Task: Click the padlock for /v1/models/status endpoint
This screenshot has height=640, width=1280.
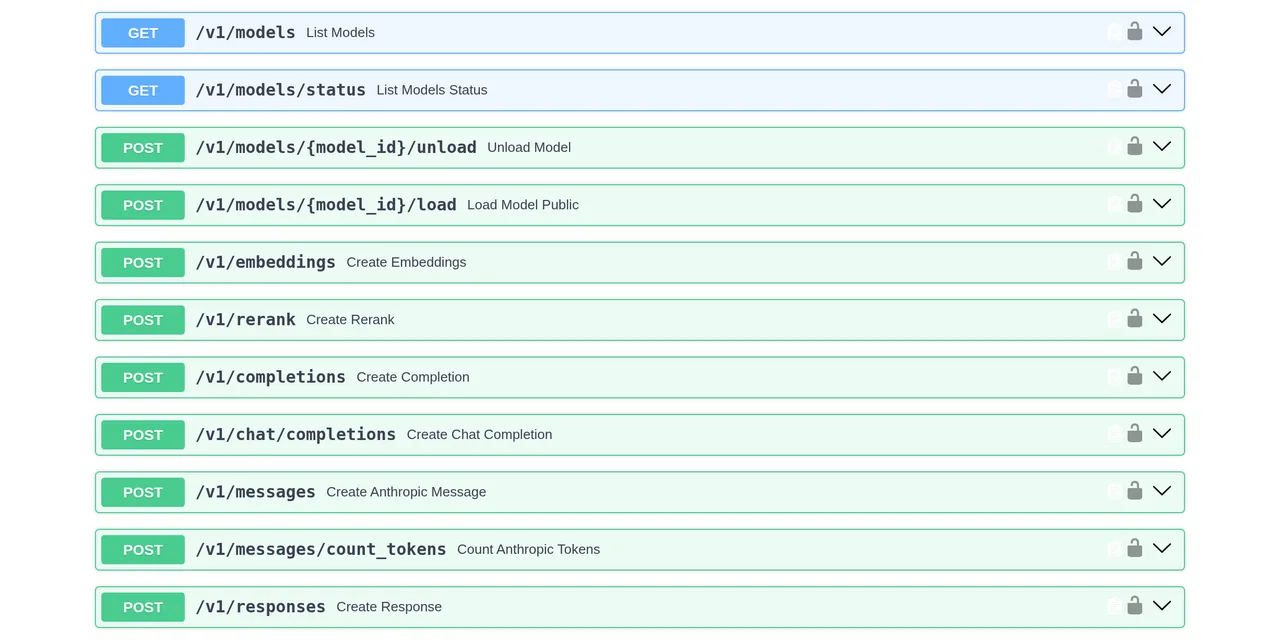Action: (x=1134, y=89)
